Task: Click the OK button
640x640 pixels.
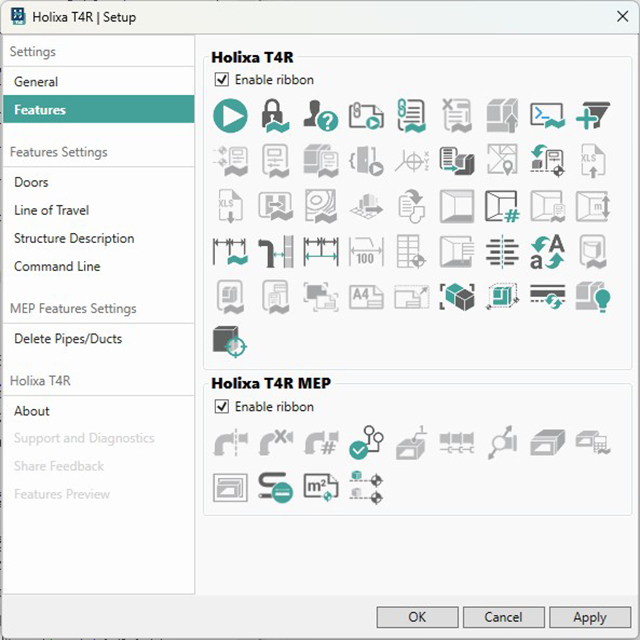Action: 417,617
